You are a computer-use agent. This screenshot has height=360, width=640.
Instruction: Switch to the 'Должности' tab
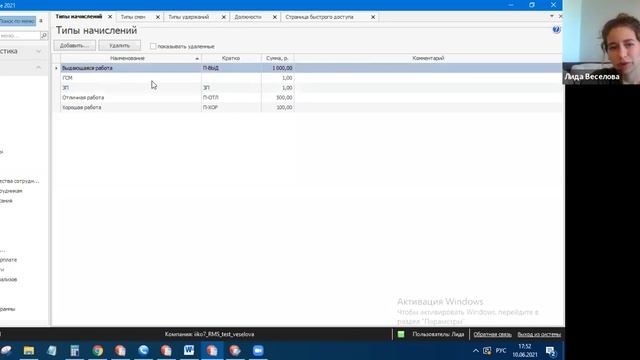coord(248,17)
